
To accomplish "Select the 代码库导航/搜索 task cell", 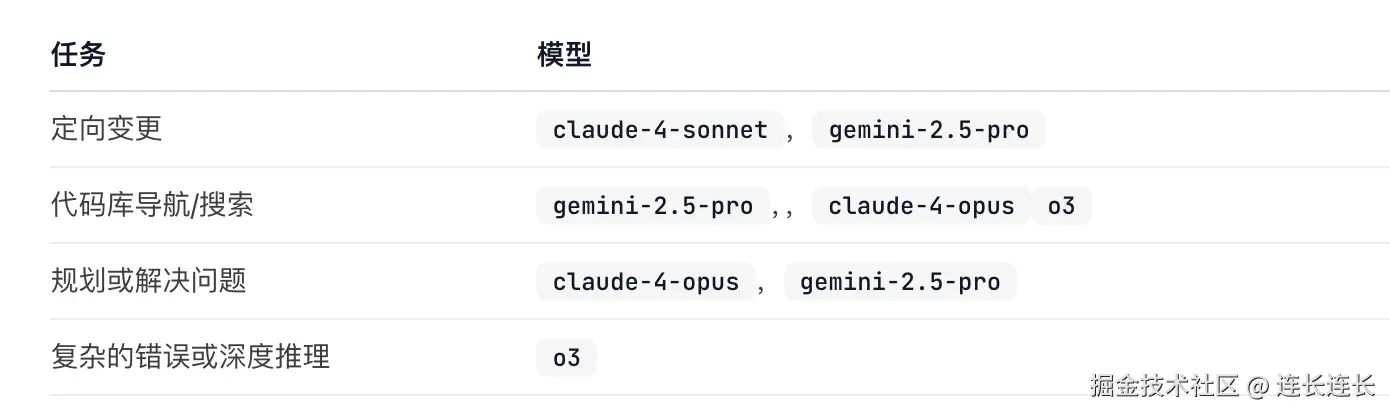I will tap(152, 205).
